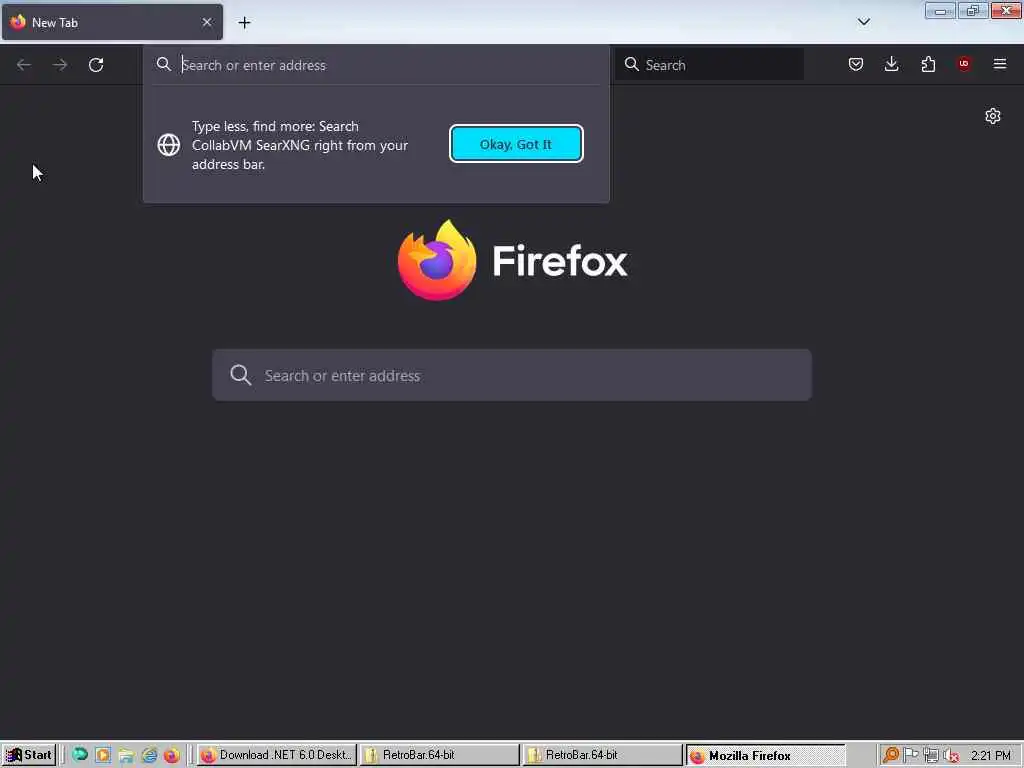Click the magnifier tray icon
The image size is (1024, 768).
coord(891,756)
